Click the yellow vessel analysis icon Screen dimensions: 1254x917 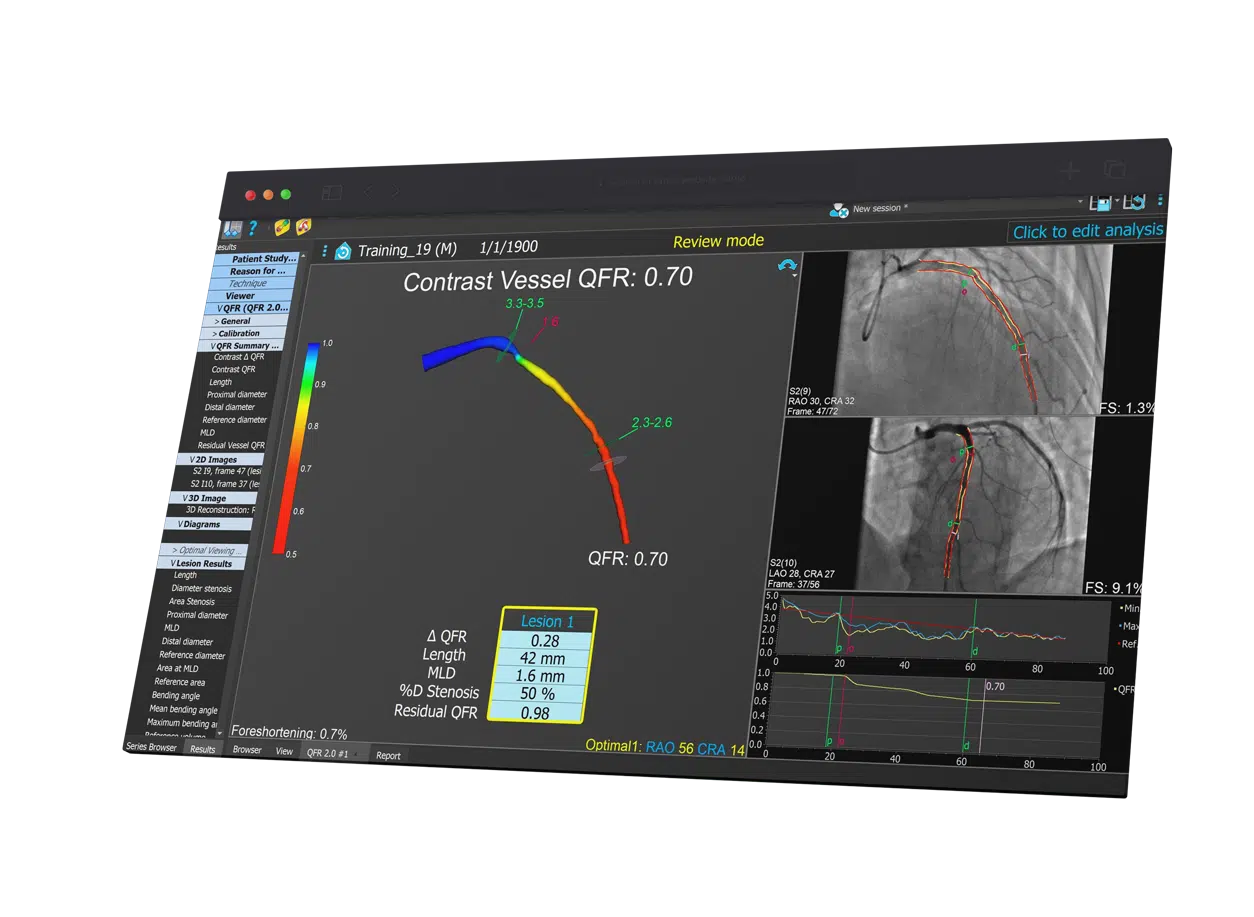[x=283, y=228]
